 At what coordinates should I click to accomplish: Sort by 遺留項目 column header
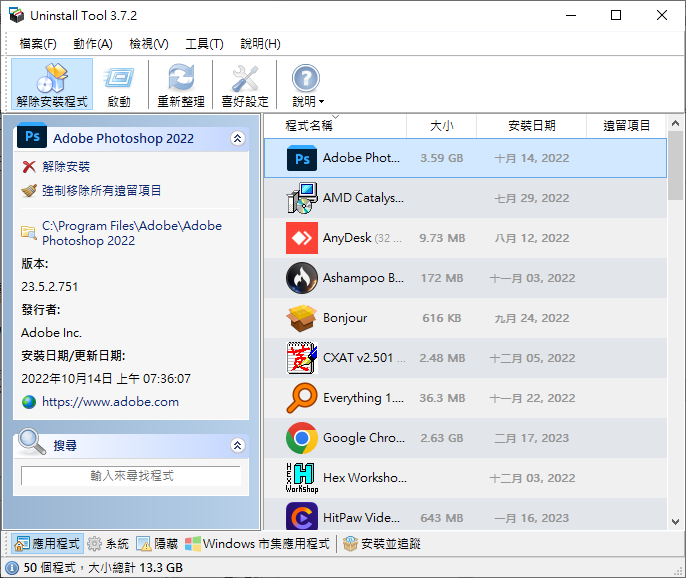[626, 126]
